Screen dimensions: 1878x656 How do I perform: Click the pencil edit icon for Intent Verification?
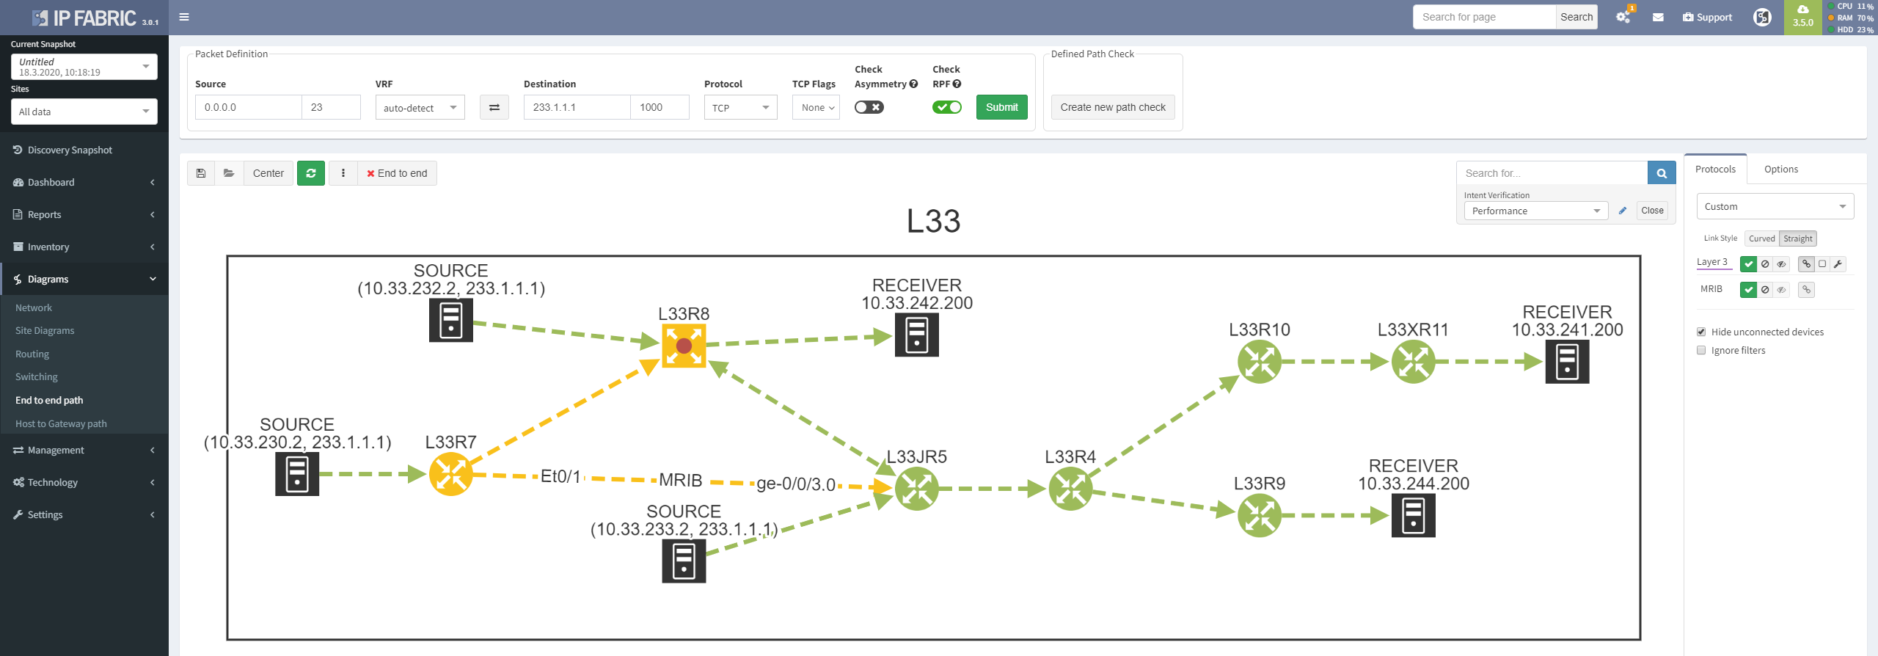(x=1622, y=211)
